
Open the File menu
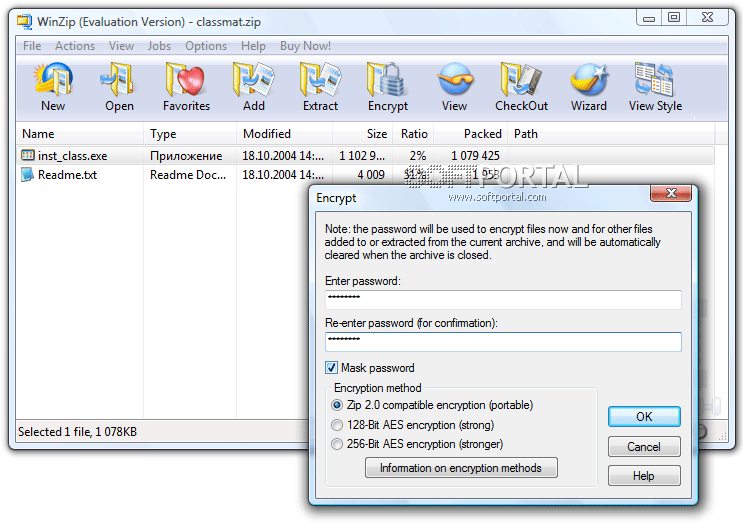(32, 46)
